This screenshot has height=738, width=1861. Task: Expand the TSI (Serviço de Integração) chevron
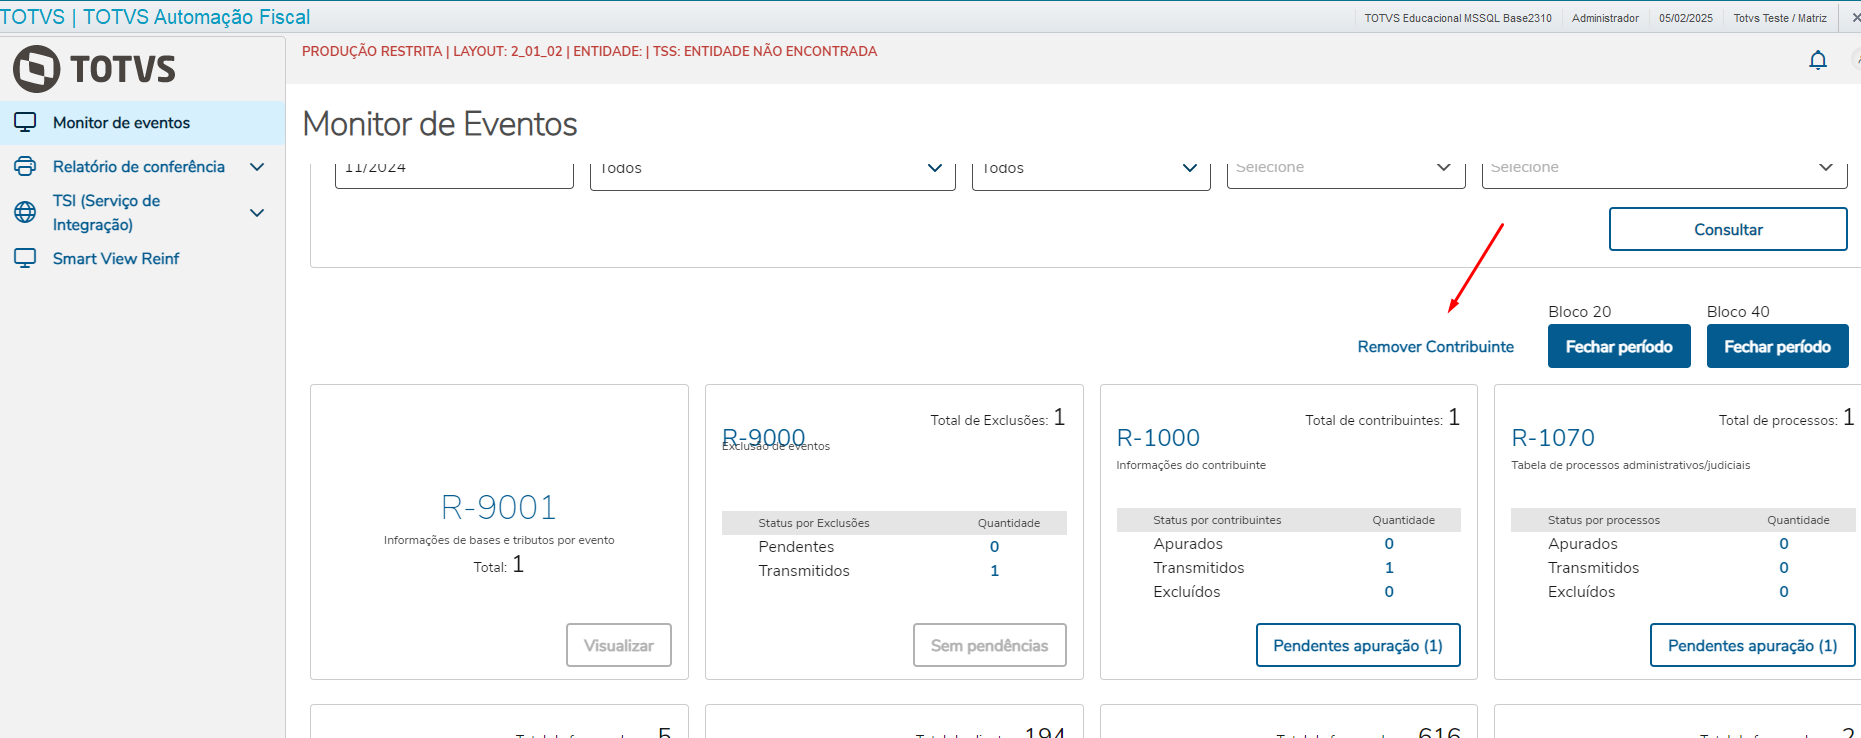point(257,213)
